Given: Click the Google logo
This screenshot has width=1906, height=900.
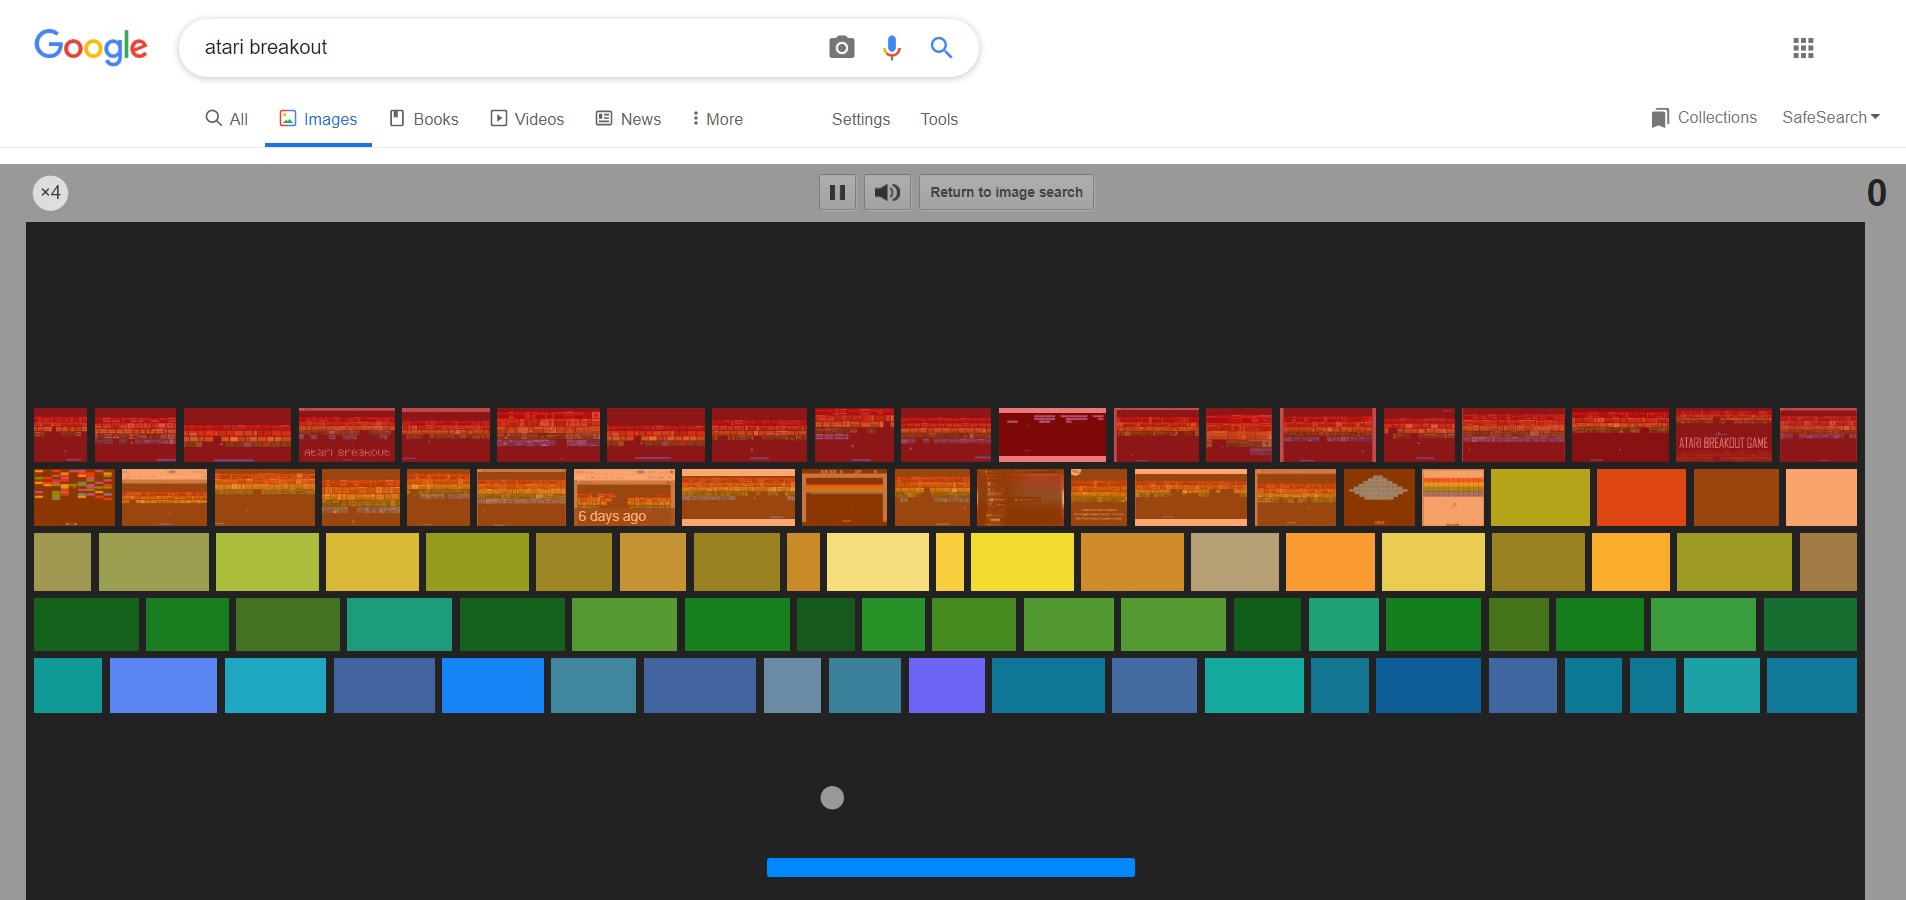Looking at the screenshot, I should click(x=91, y=47).
